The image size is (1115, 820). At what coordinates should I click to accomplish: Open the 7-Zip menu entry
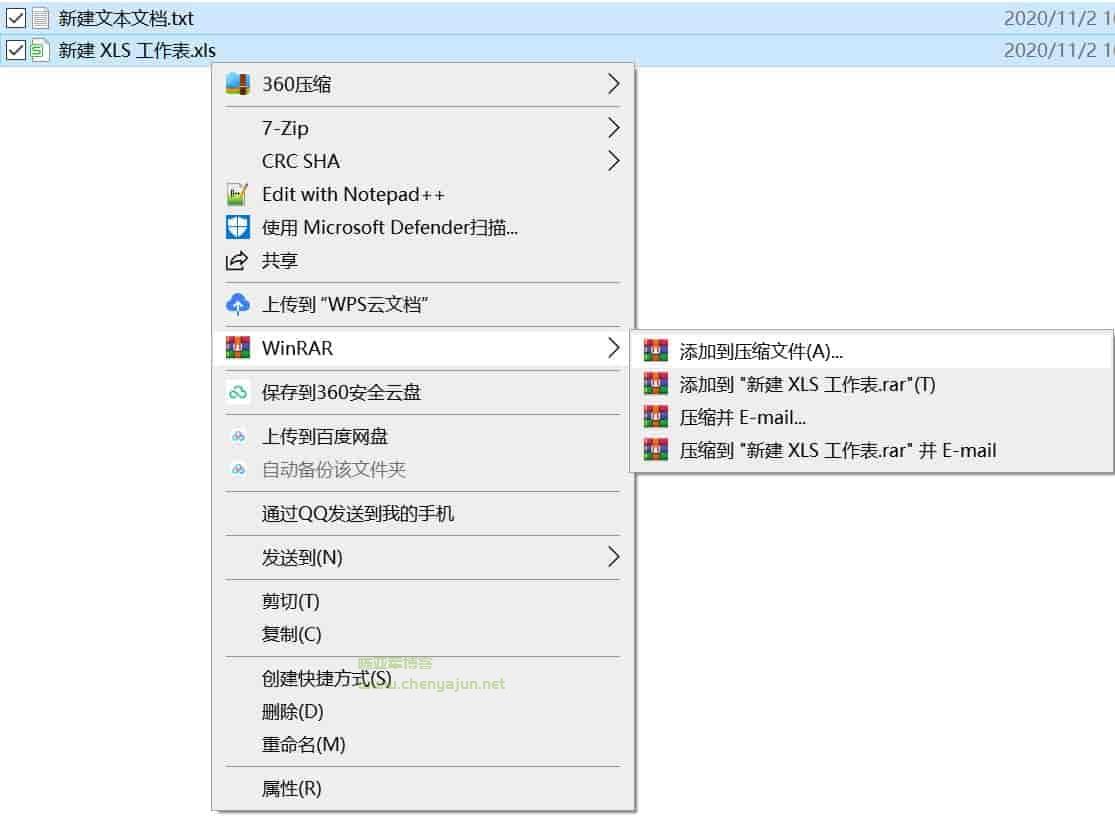click(422, 128)
